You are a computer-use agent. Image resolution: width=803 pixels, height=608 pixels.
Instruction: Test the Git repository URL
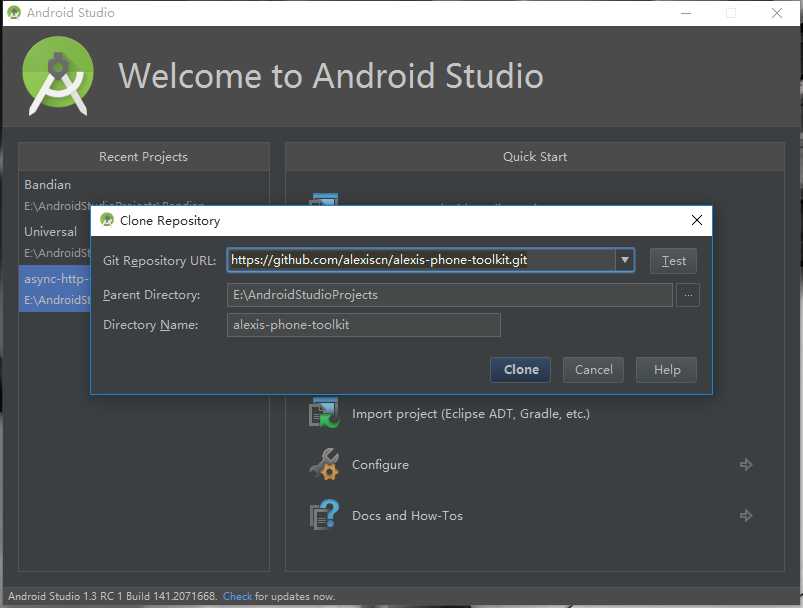(673, 261)
